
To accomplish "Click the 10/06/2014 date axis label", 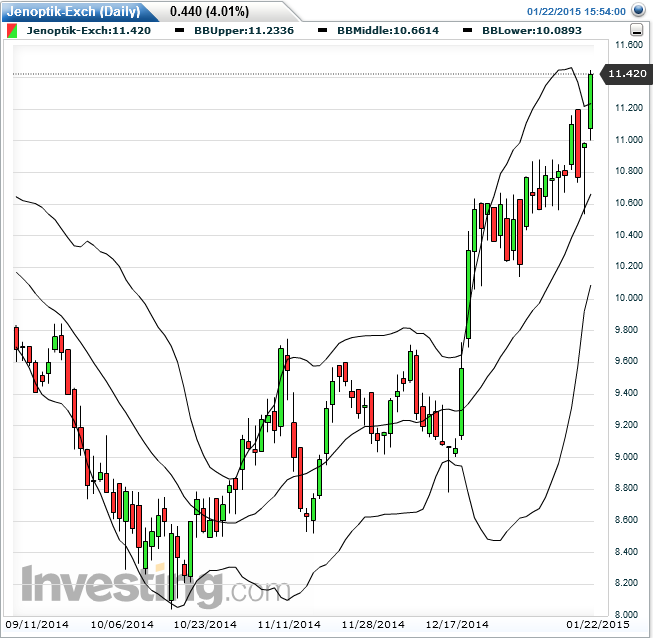I will pos(122,625).
